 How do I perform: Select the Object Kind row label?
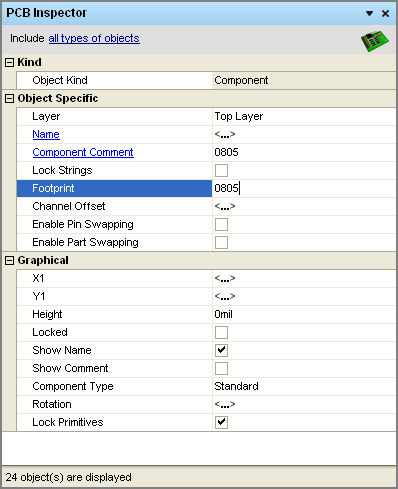[114, 80]
